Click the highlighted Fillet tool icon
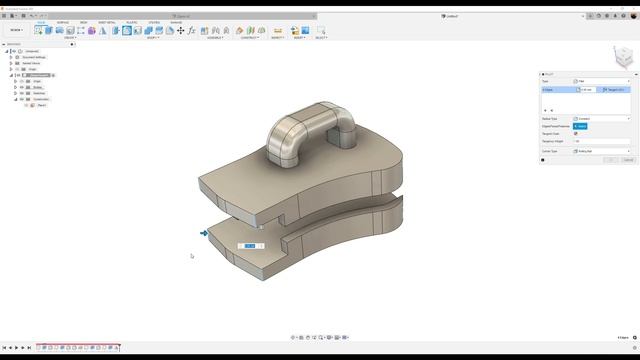 point(127,30)
